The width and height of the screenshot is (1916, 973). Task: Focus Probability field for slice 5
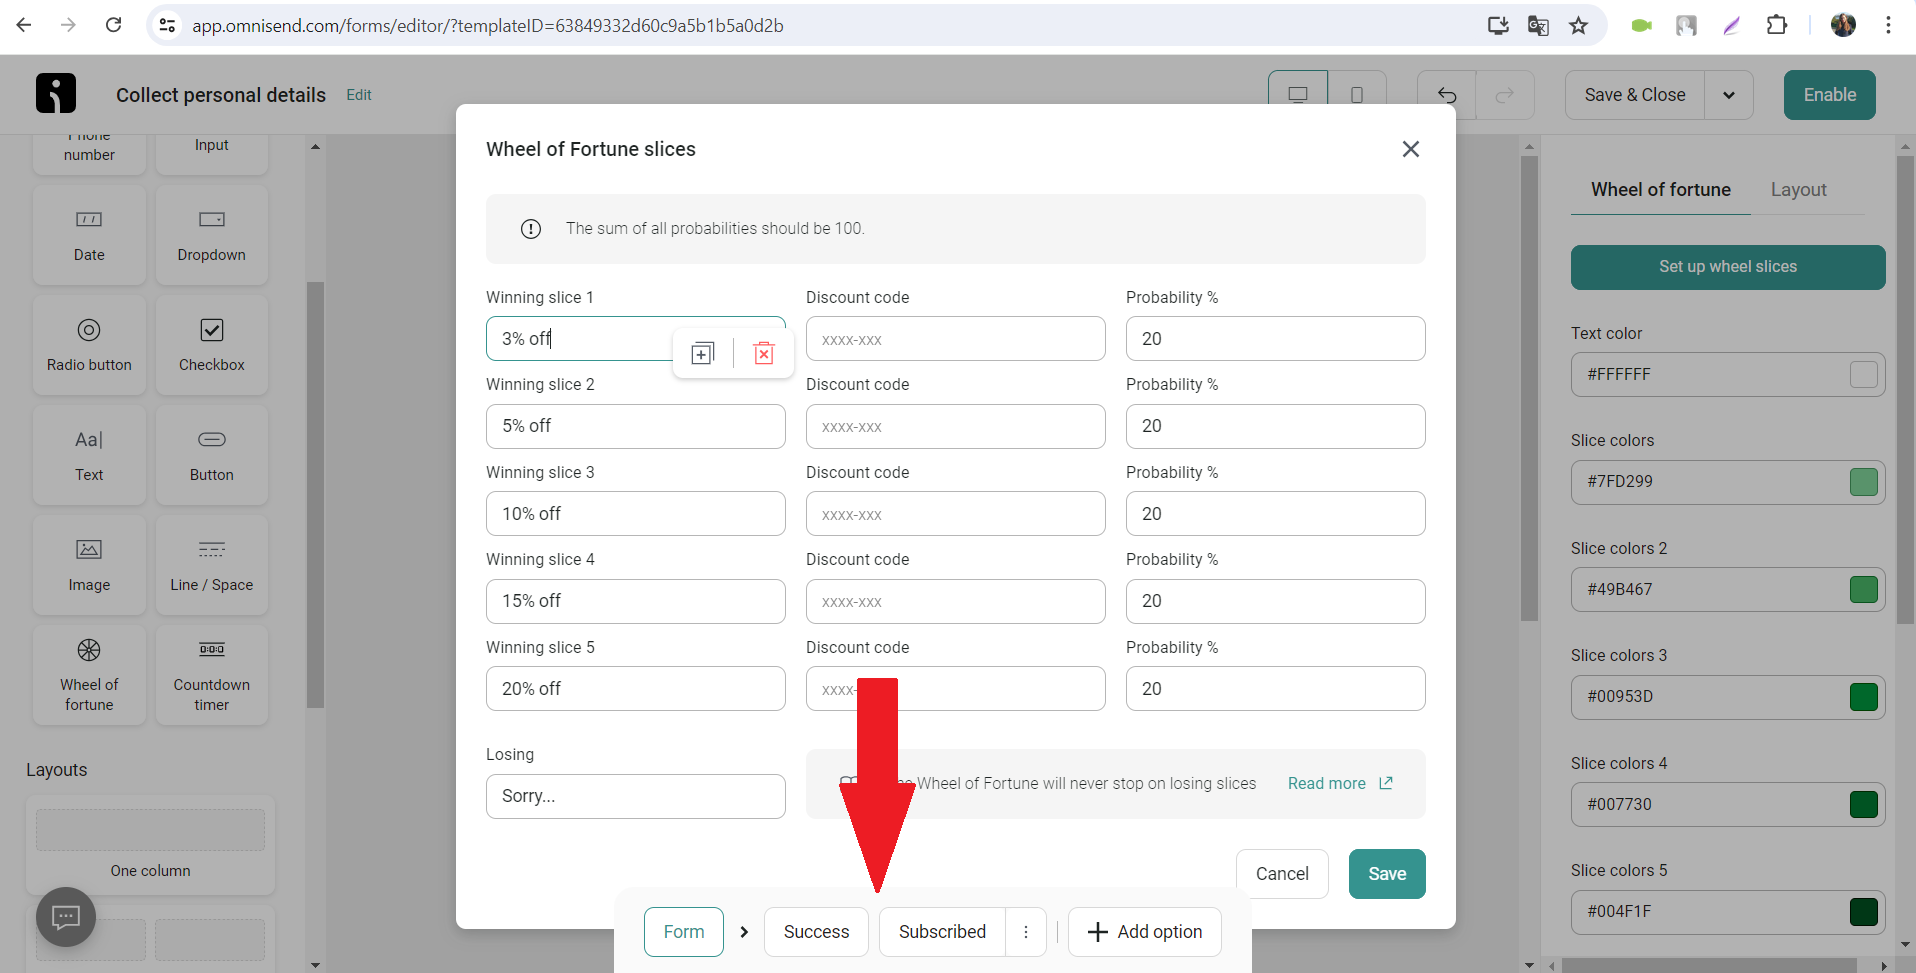coord(1276,689)
